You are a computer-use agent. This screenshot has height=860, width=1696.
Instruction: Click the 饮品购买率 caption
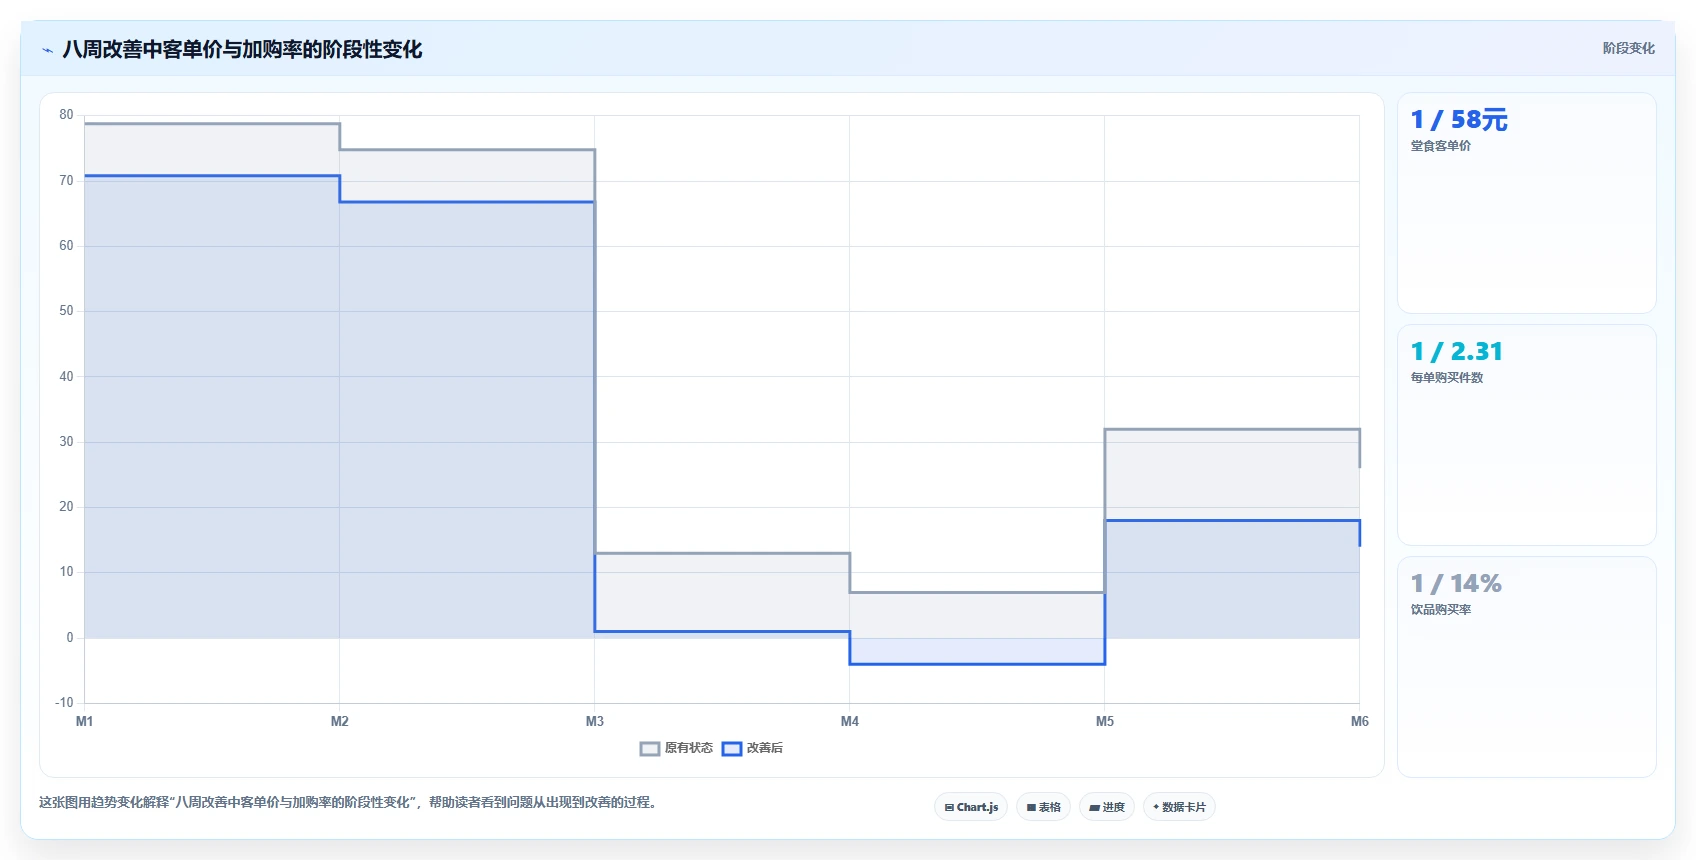[1441, 610]
